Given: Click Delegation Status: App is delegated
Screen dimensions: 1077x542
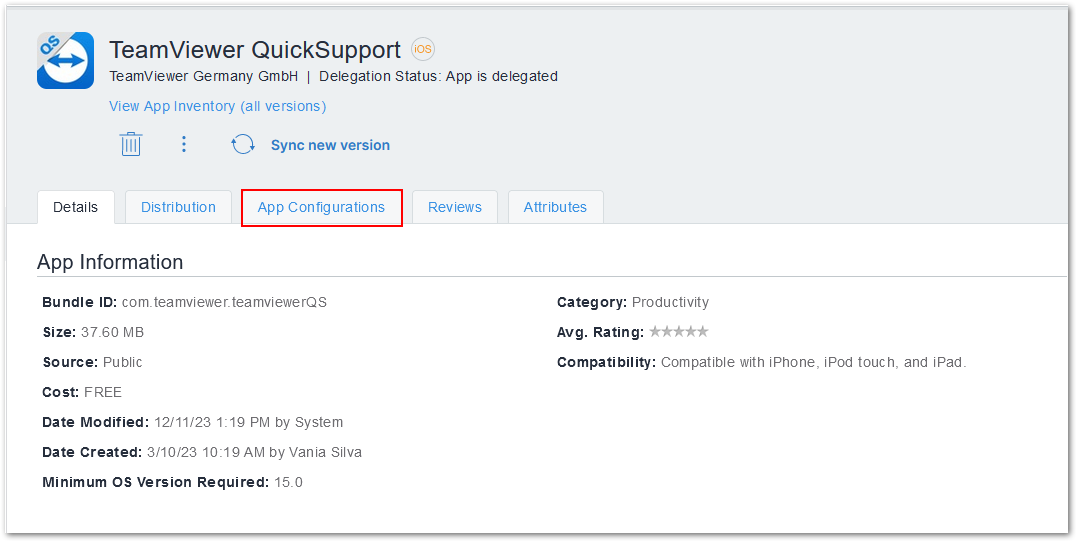Looking at the screenshot, I should pos(438,76).
